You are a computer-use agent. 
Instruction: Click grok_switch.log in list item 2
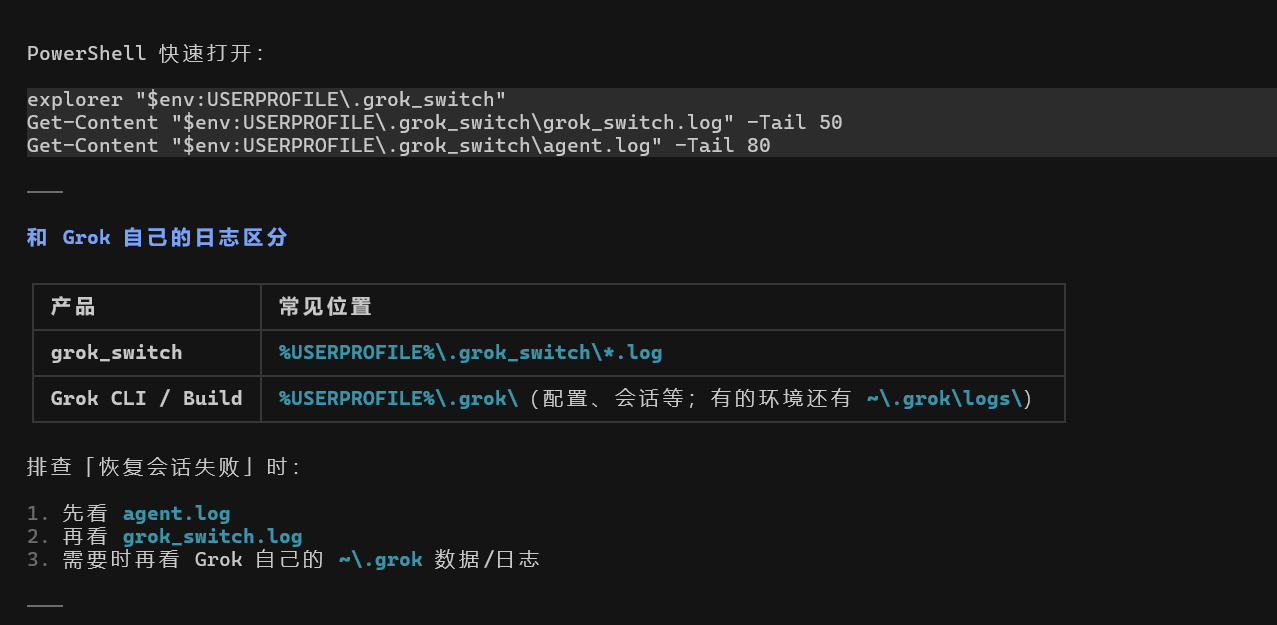[213, 536]
